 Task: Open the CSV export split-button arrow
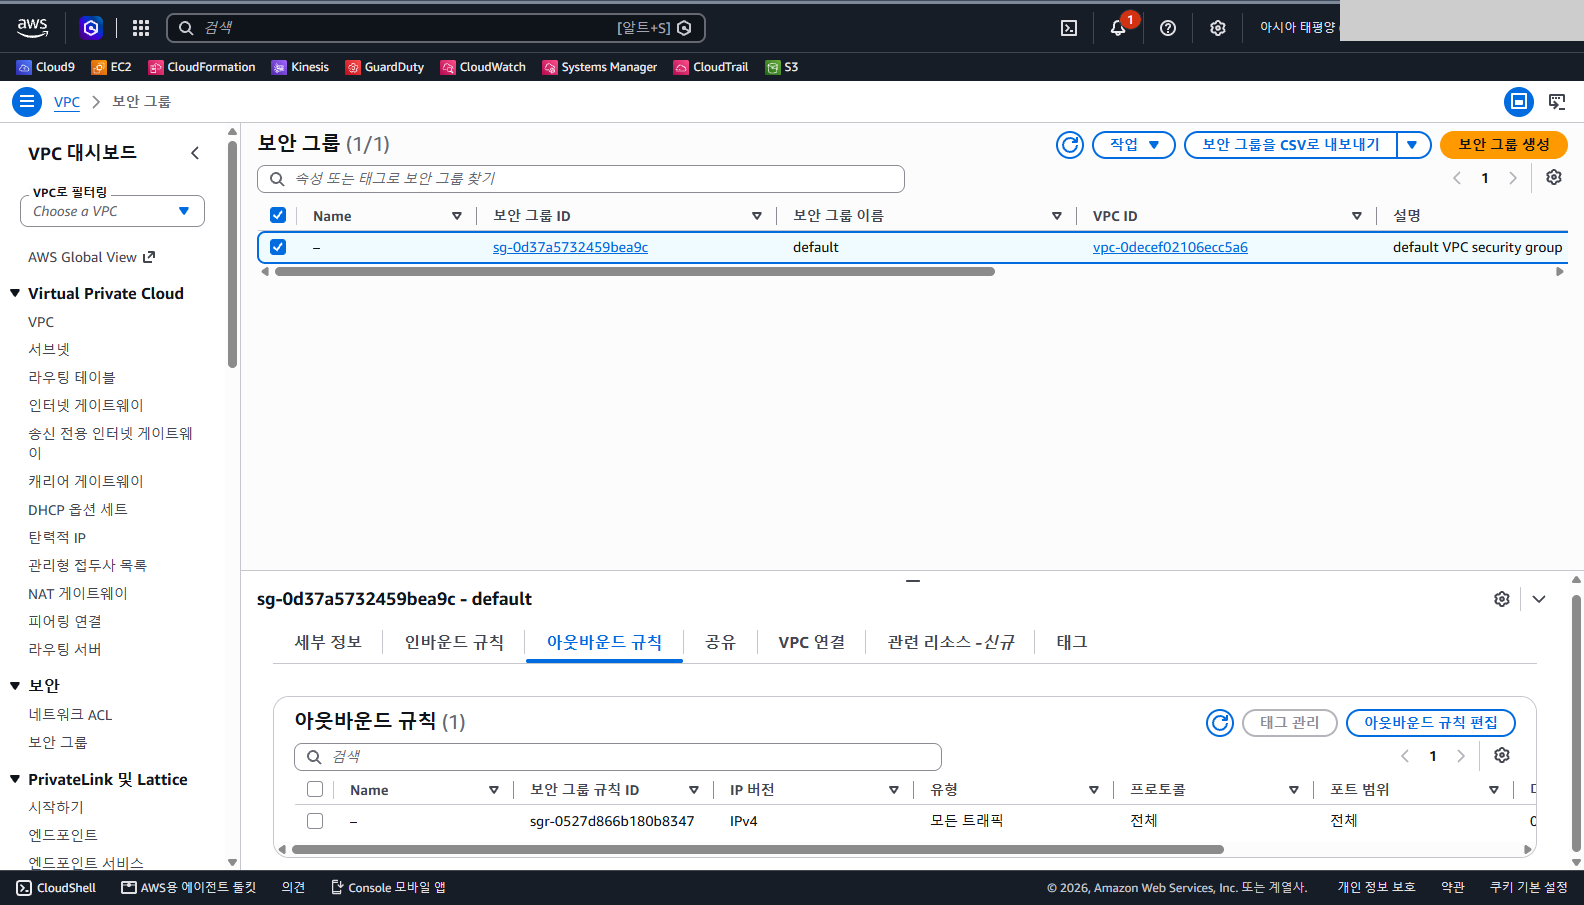(x=1413, y=145)
